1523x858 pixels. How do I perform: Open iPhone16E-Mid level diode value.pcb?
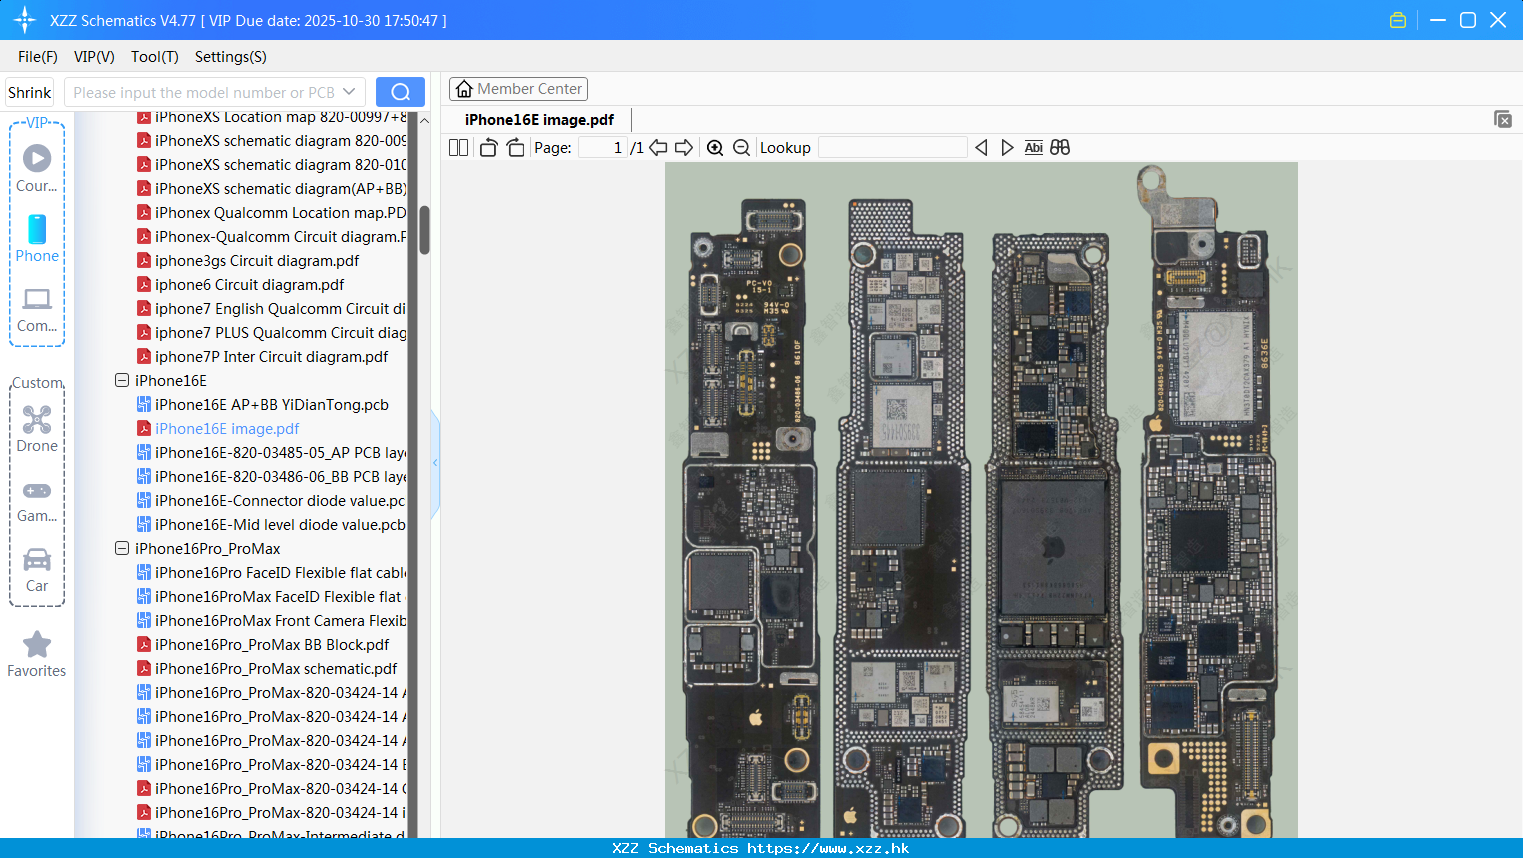pos(271,525)
